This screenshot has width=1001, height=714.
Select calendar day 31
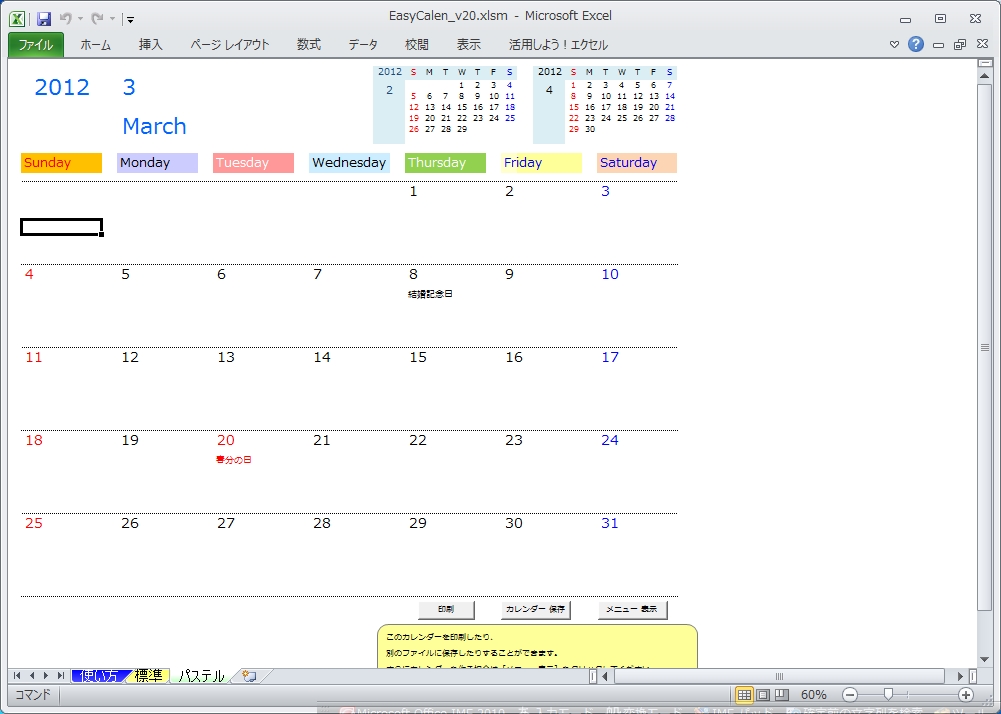tap(610, 523)
